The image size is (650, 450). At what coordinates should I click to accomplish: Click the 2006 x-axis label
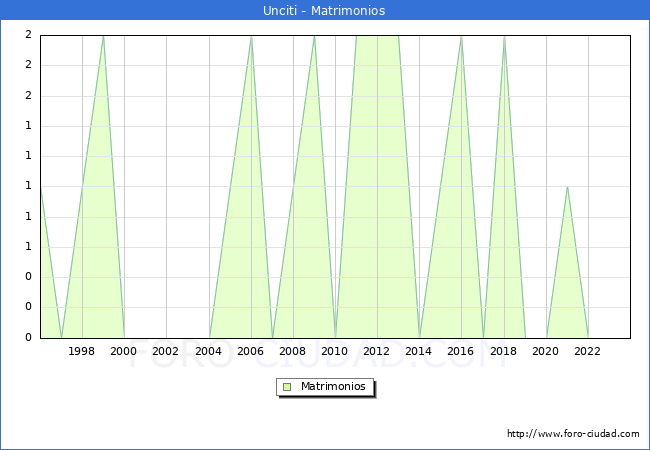[250, 351]
